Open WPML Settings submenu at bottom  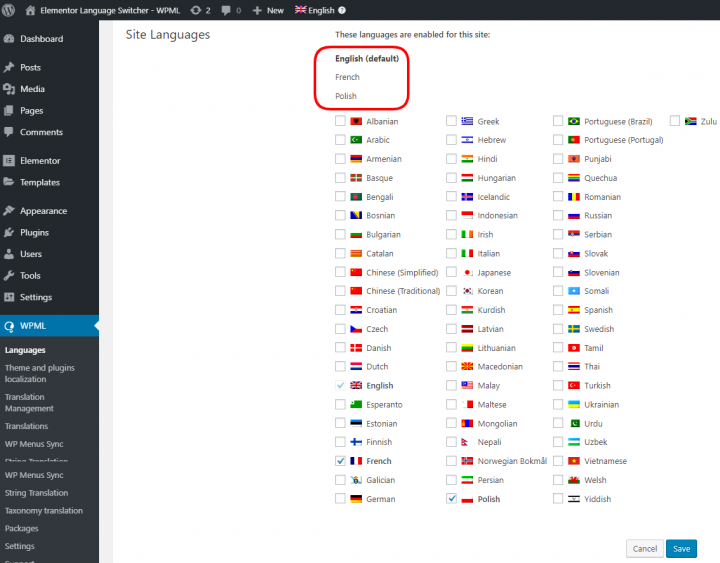(20, 546)
